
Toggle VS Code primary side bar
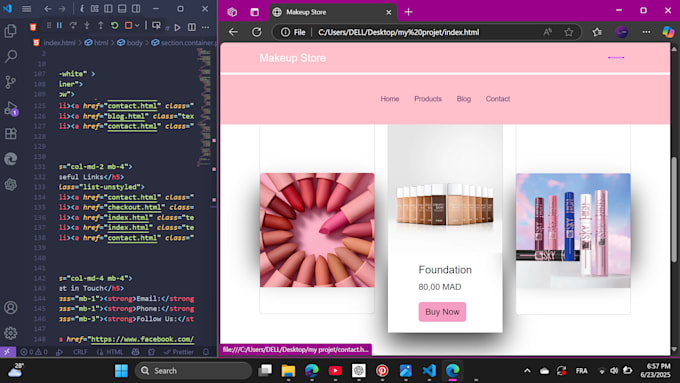[x=108, y=9]
